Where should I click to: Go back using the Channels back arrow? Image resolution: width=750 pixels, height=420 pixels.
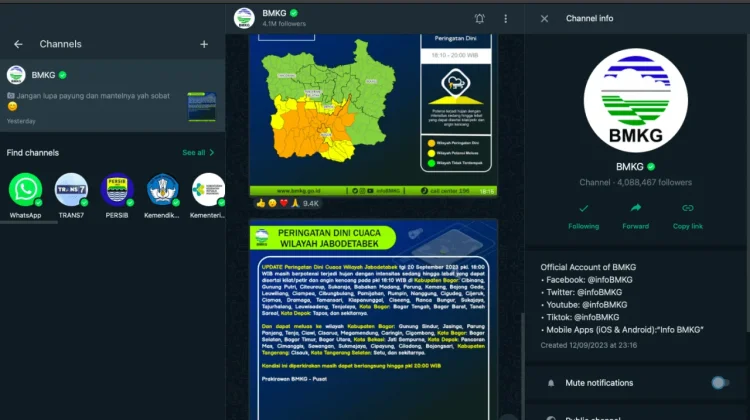pyautogui.click(x=18, y=44)
